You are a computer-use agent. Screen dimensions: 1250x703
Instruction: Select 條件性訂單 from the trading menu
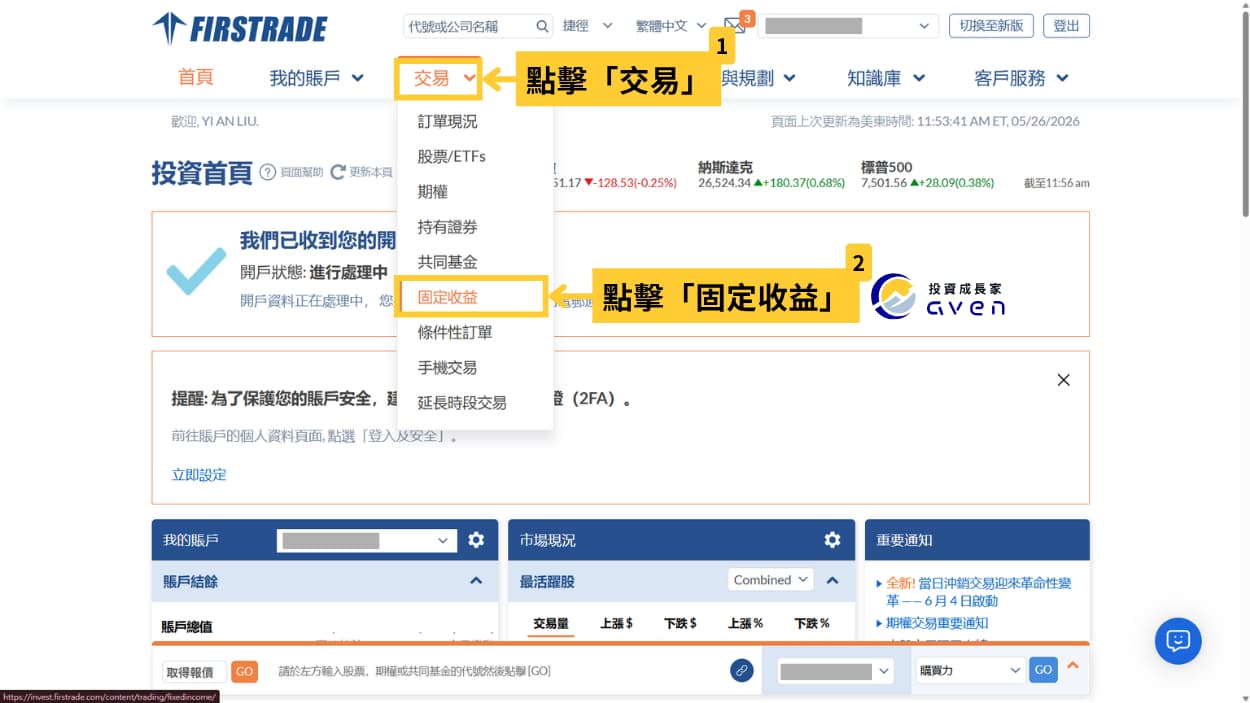point(455,332)
